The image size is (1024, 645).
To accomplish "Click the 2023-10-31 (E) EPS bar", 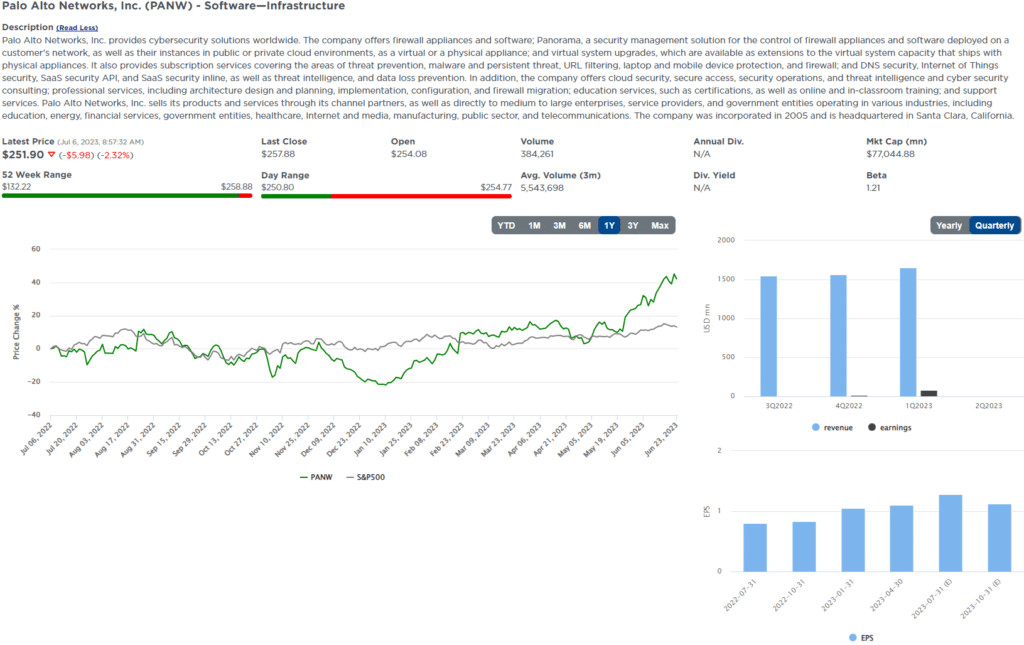I will [x=999, y=538].
